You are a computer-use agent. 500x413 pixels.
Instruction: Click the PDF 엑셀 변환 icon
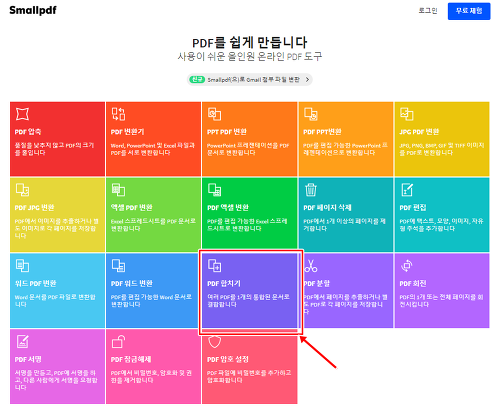(214, 190)
